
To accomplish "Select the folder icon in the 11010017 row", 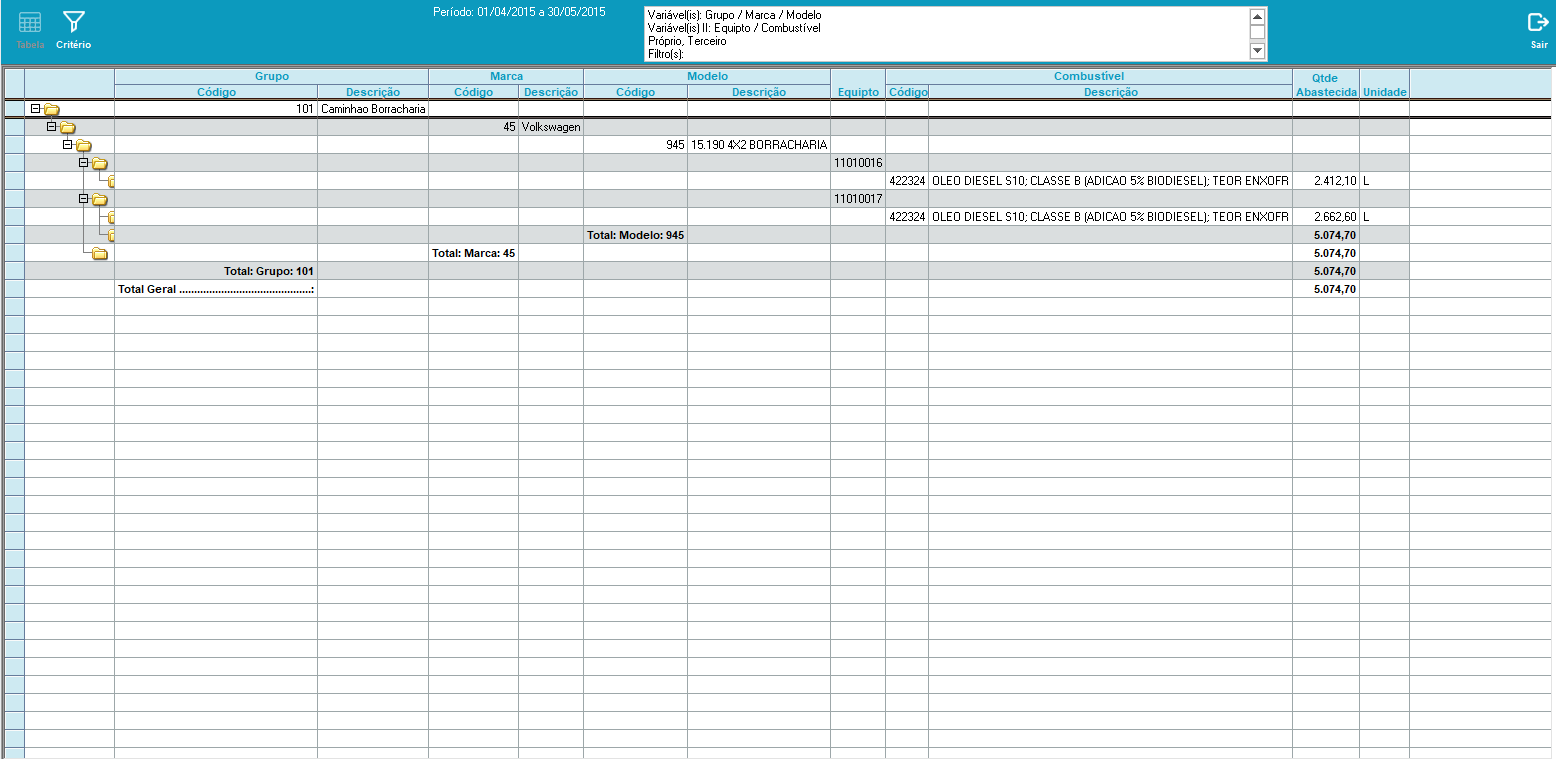I will pyautogui.click(x=100, y=200).
